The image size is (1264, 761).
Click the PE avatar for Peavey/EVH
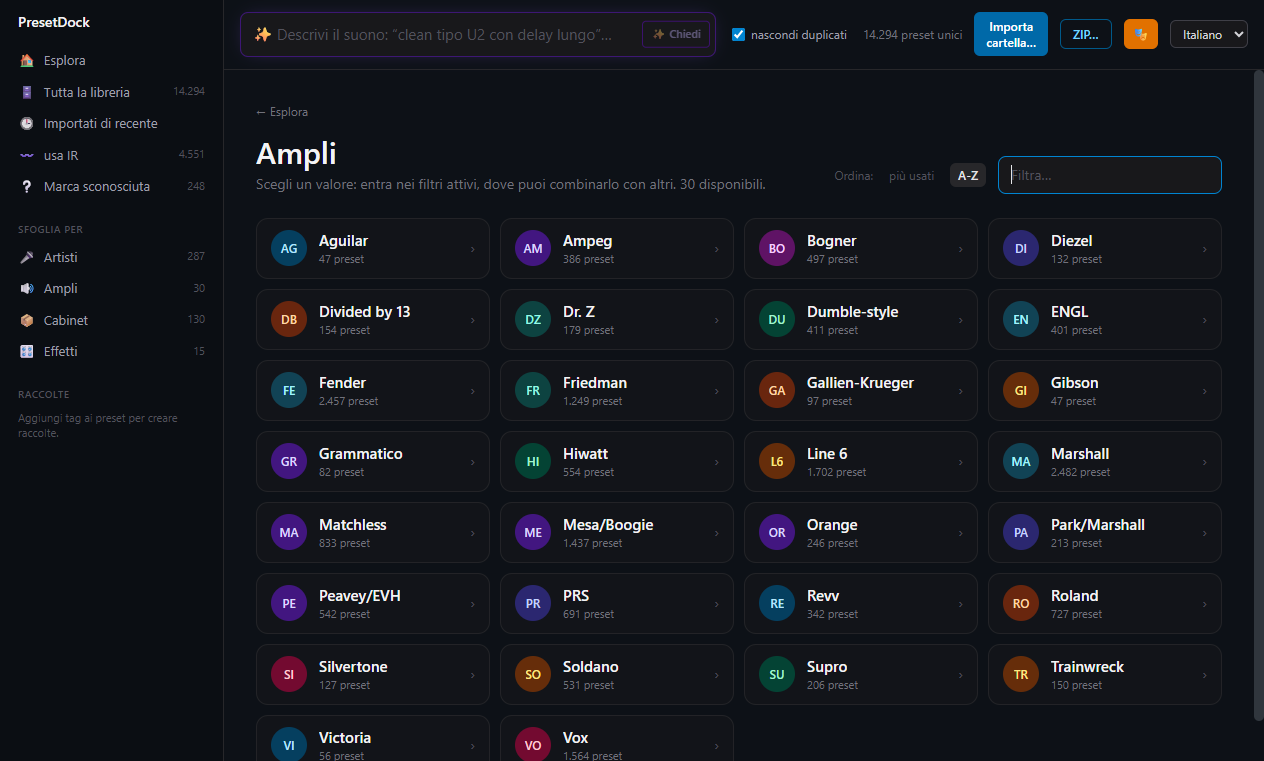click(289, 604)
